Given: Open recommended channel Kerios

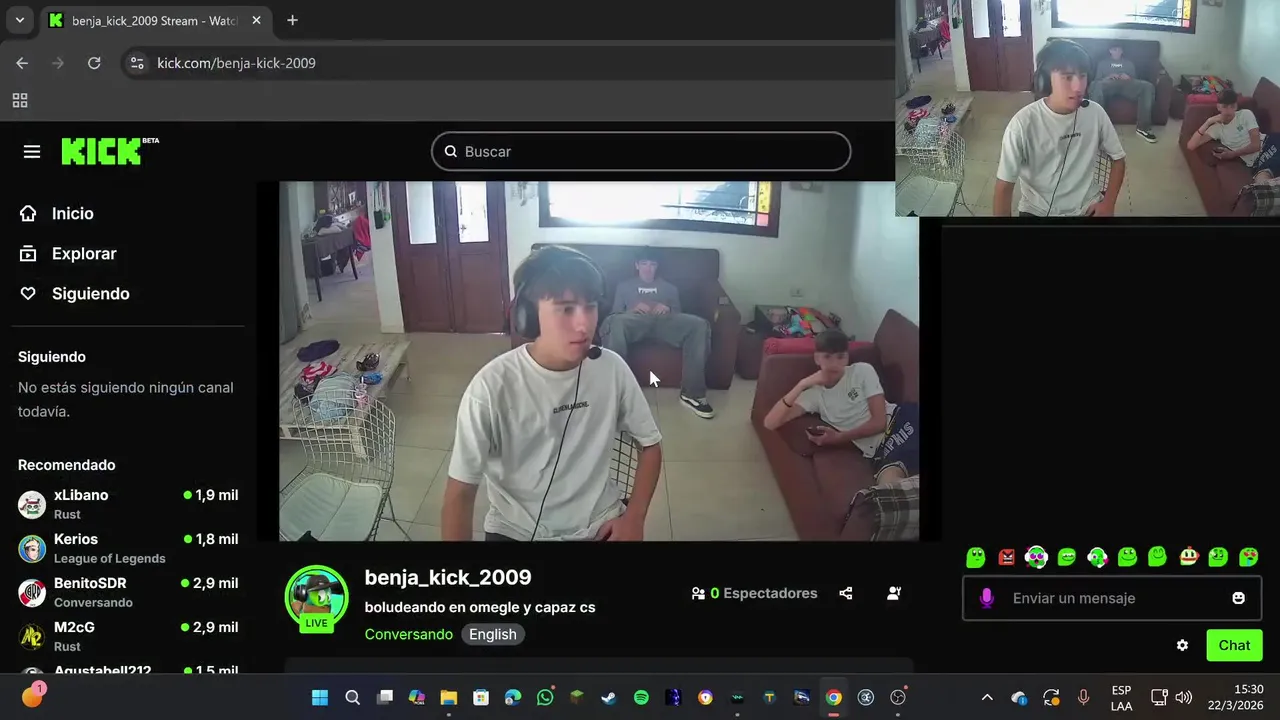Looking at the screenshot, I should click(x=128, y=548).
